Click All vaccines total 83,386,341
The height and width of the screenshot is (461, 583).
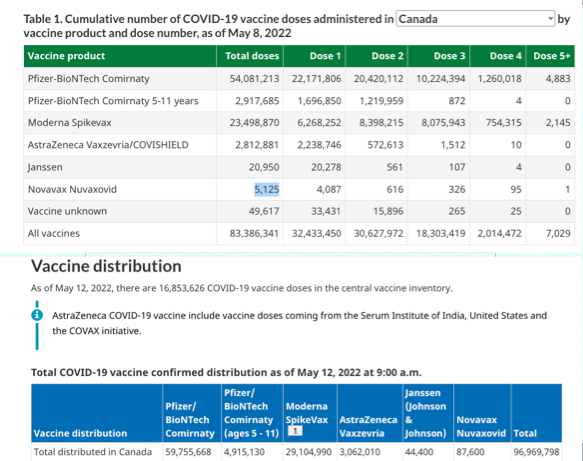(254, 233)
